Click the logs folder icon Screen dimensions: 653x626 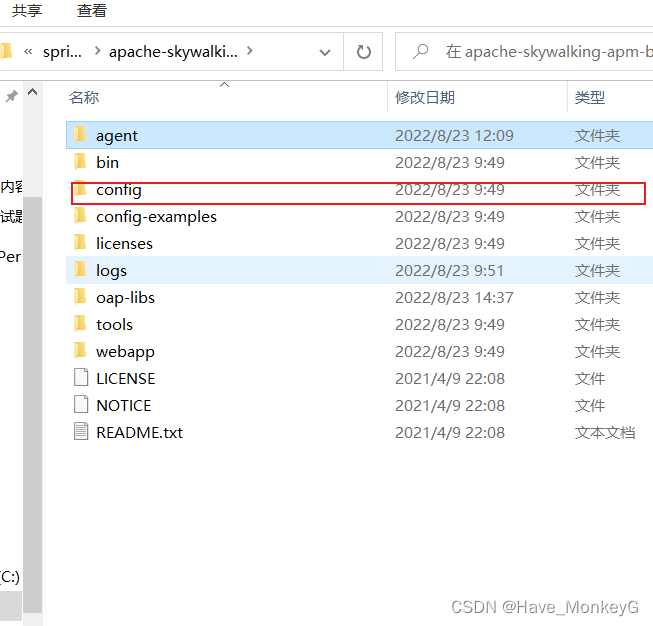[80, 270]
